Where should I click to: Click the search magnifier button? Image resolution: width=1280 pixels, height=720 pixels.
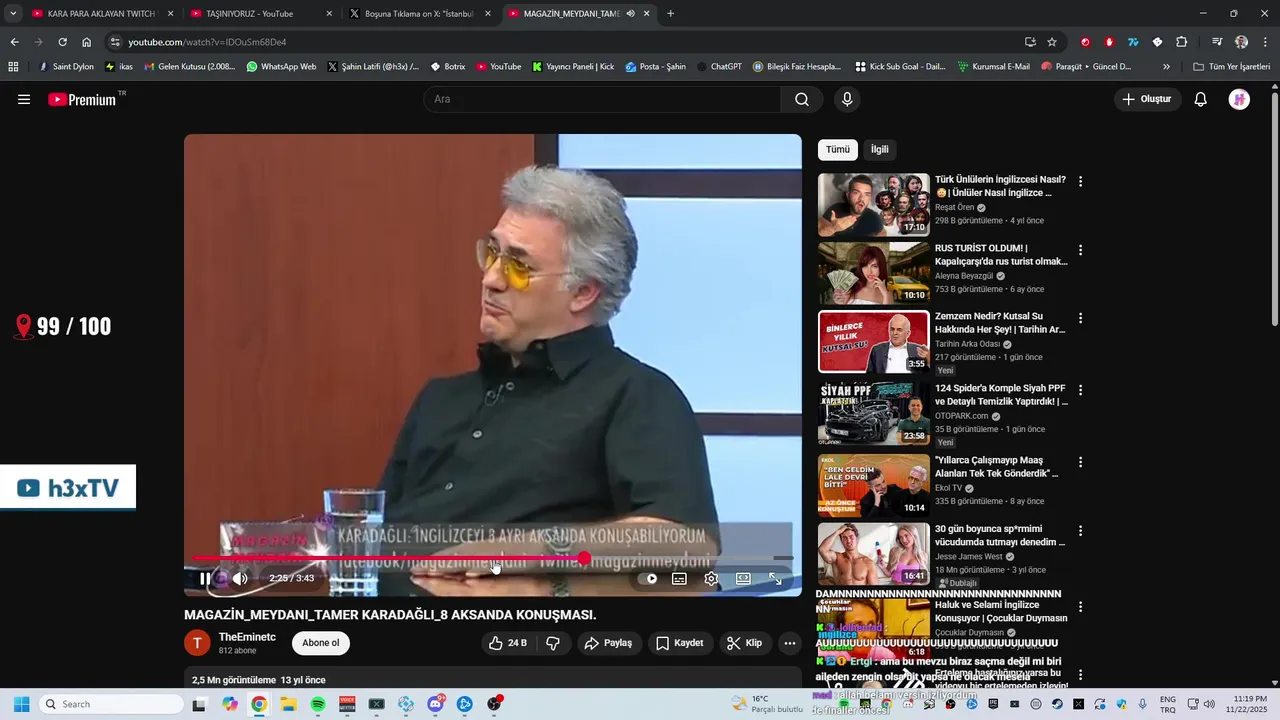pos(802,99)
